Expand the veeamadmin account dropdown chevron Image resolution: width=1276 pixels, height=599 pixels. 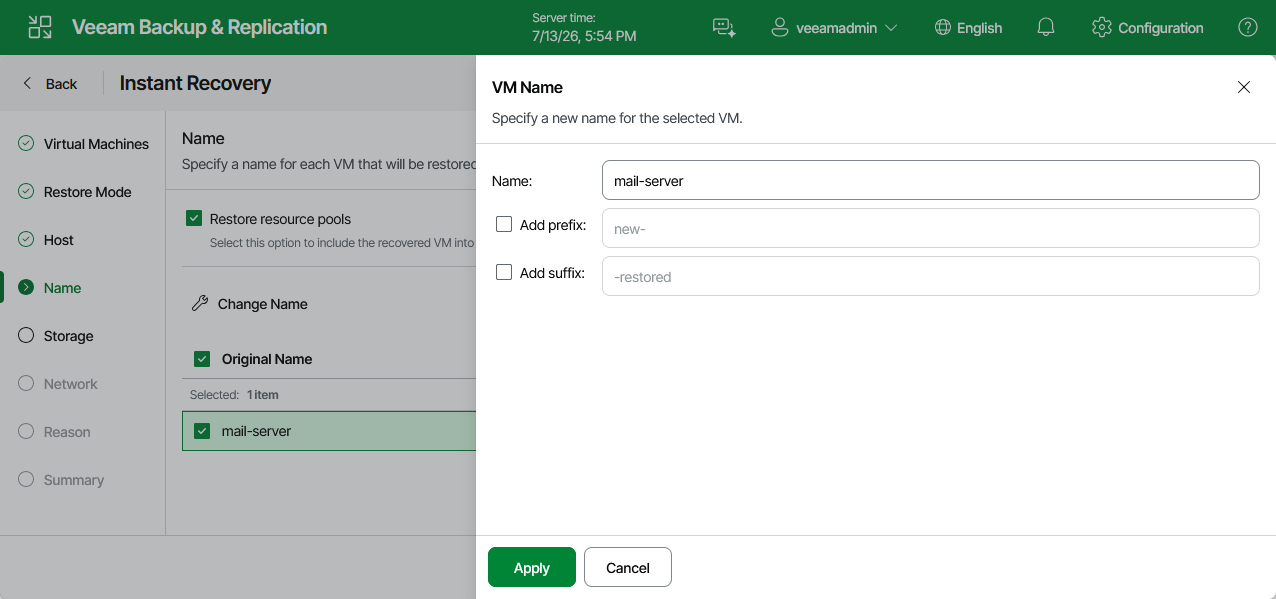pos(891,28)
